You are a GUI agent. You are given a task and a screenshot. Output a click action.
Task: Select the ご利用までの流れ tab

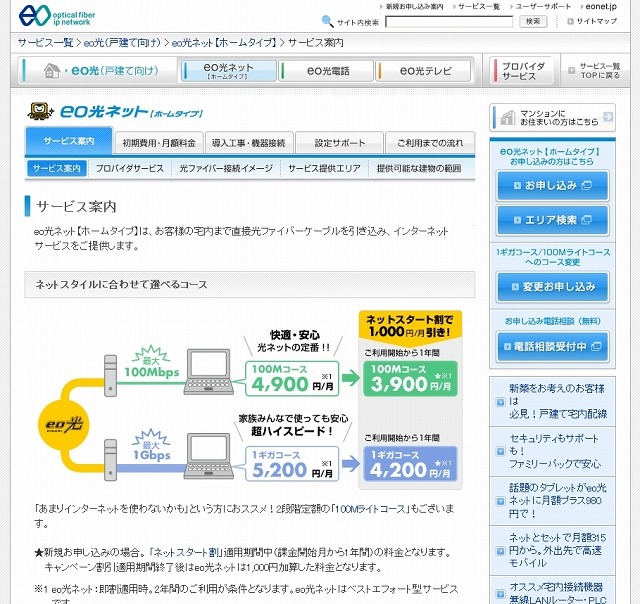(x=430, y=143)
